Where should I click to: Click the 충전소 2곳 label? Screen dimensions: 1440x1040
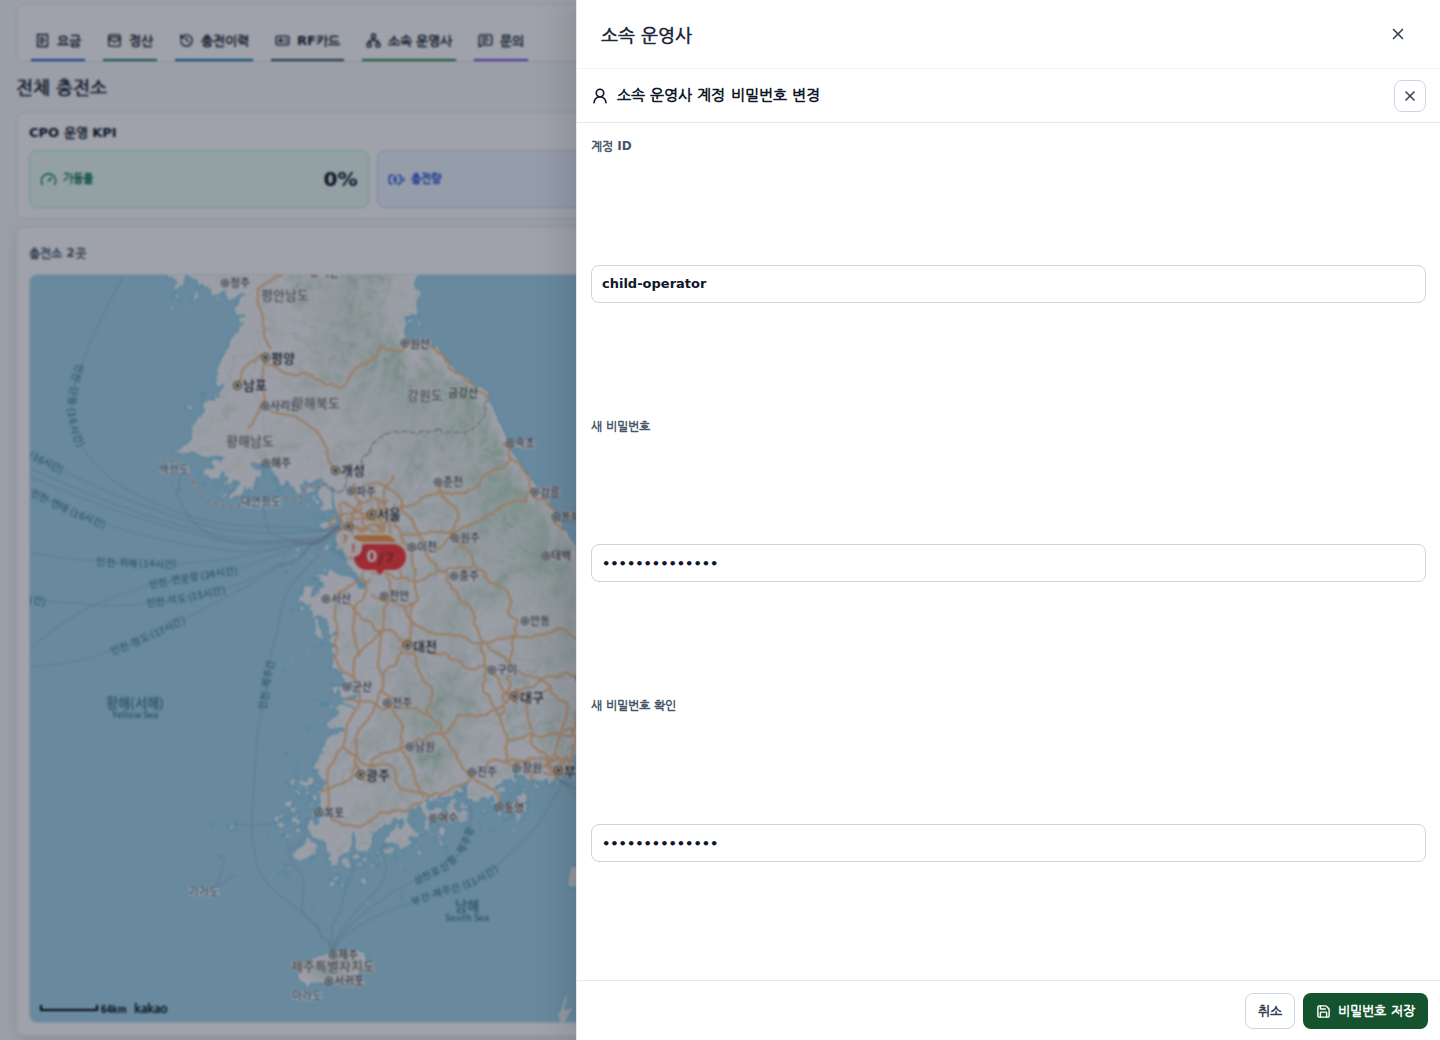tap(58, 253)
